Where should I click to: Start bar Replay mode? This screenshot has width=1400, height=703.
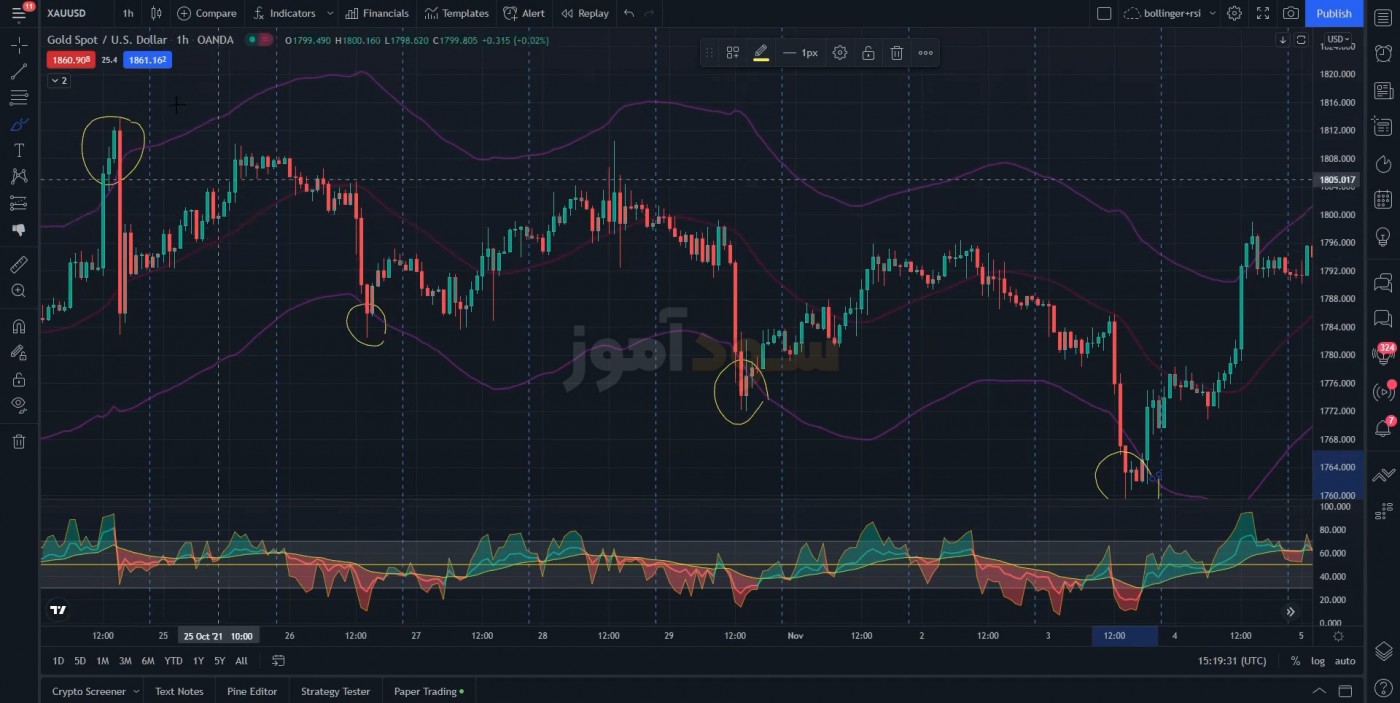coord(584,13)
